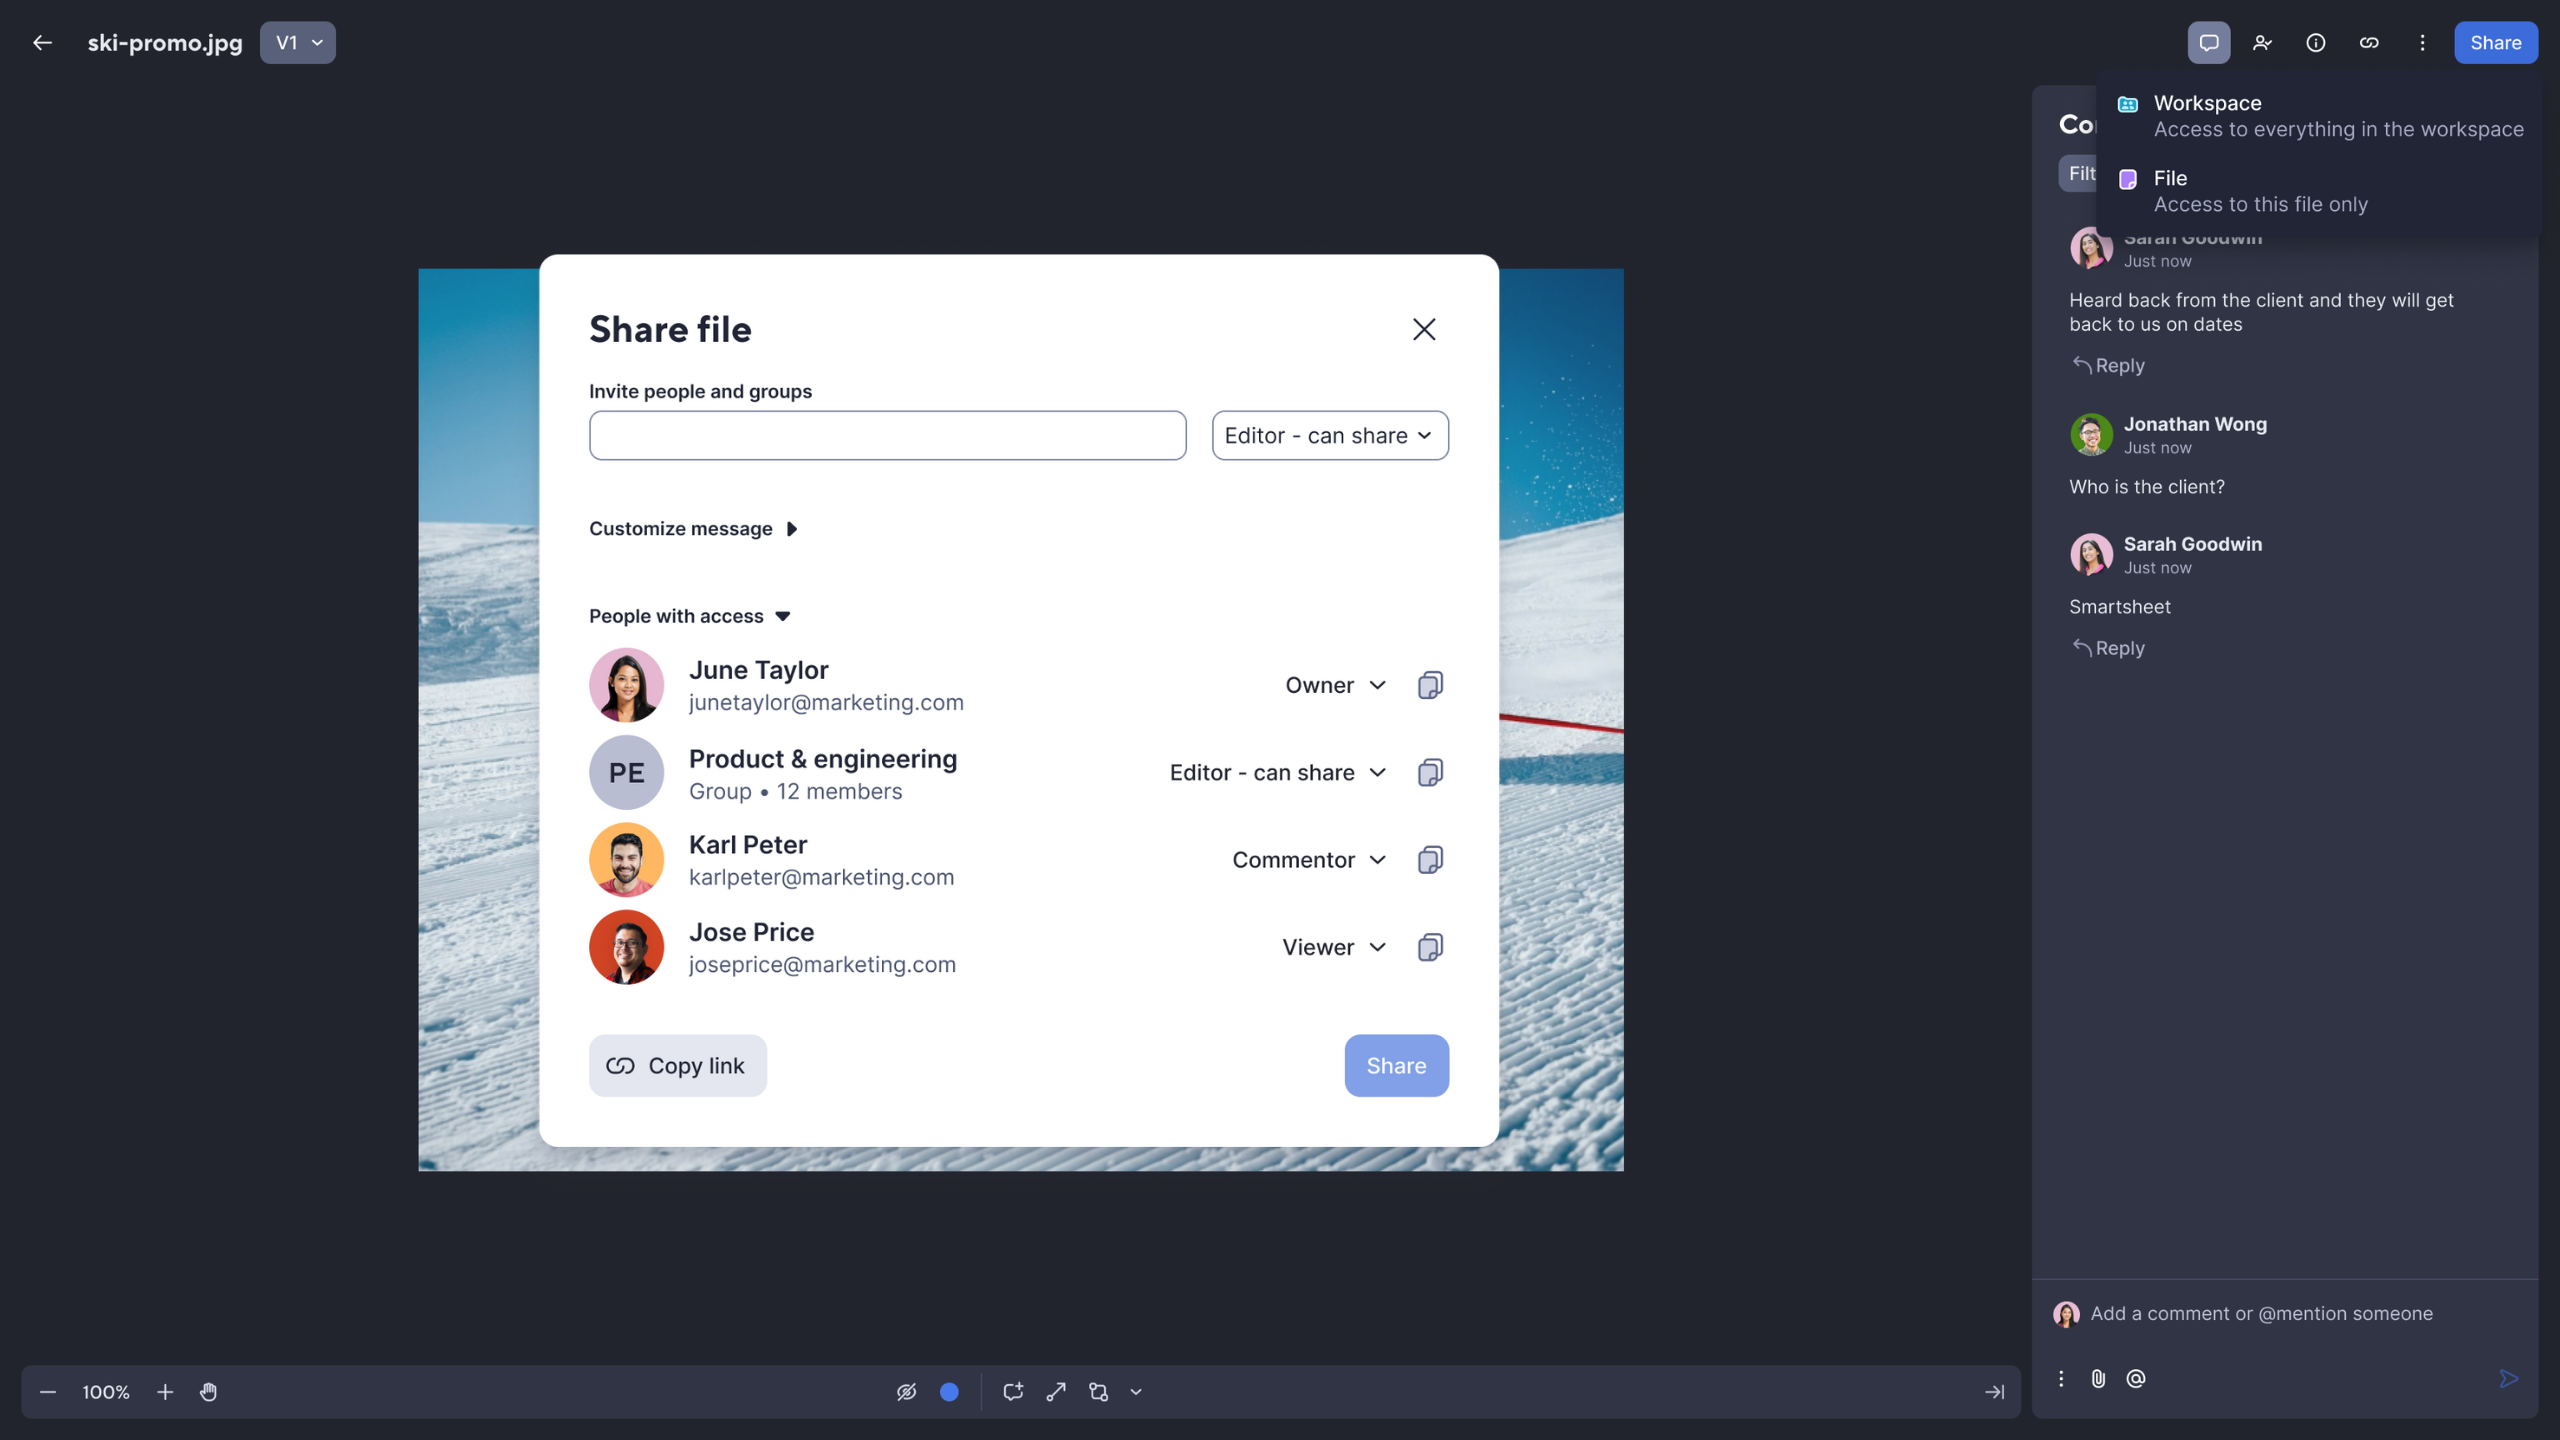Collapse side panel with the arrow-to-bar icon
This screenshot has height=1440, width=2560.
(x=1994, y=1392)
